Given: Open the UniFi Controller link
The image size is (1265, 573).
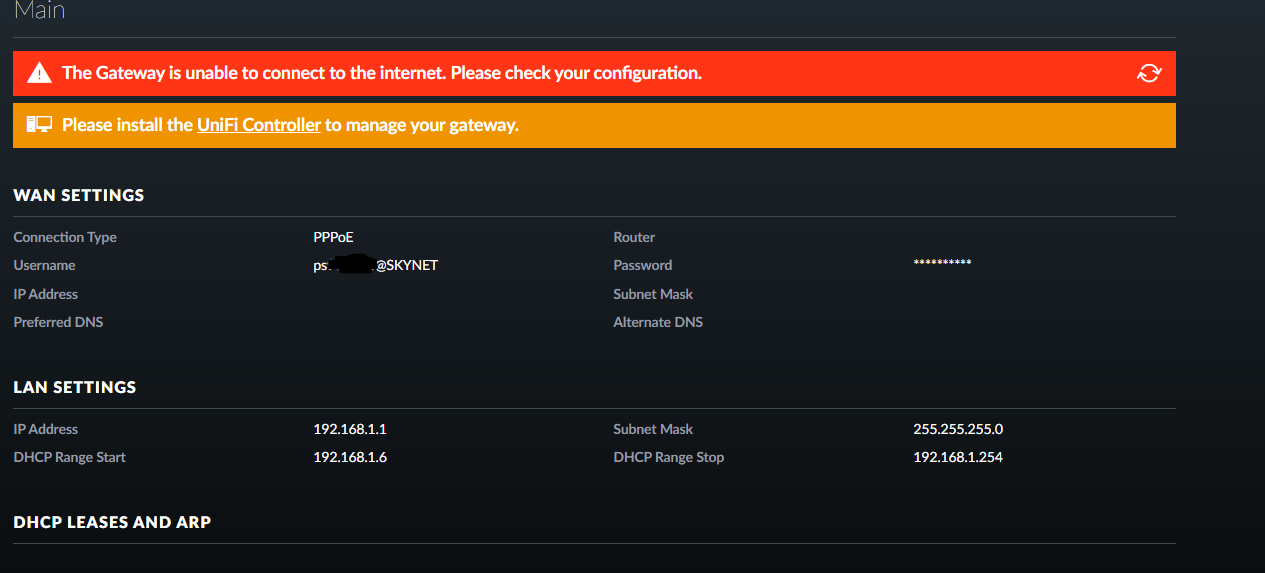Looking at the screenshot, I should 258,125.
